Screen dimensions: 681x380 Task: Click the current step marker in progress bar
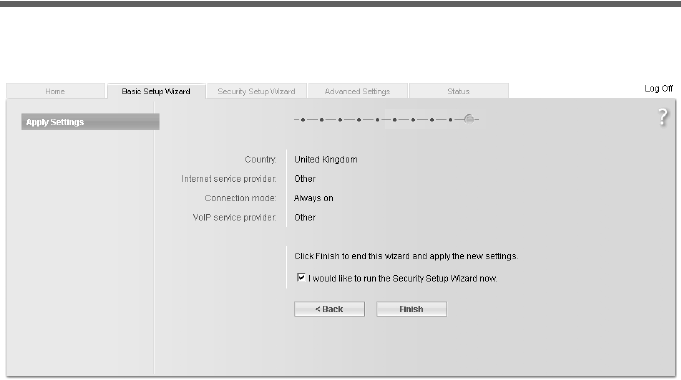tap(469, 119)
